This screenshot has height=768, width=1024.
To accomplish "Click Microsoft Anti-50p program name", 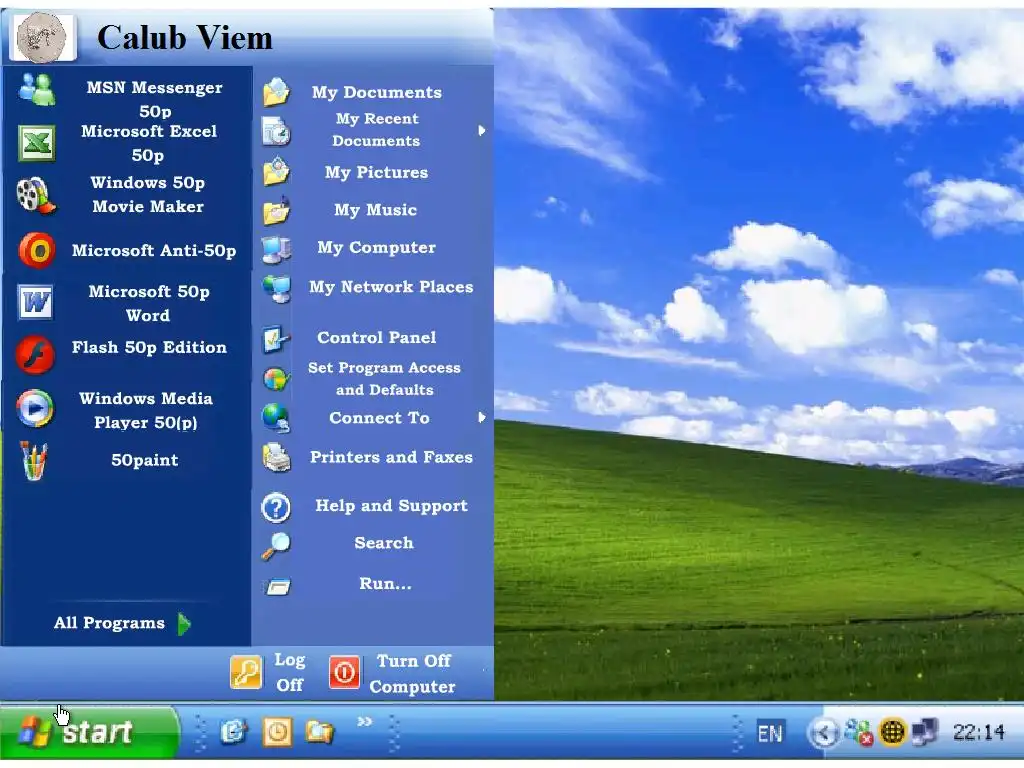I will pyautogui.click(x=154, y=250).
